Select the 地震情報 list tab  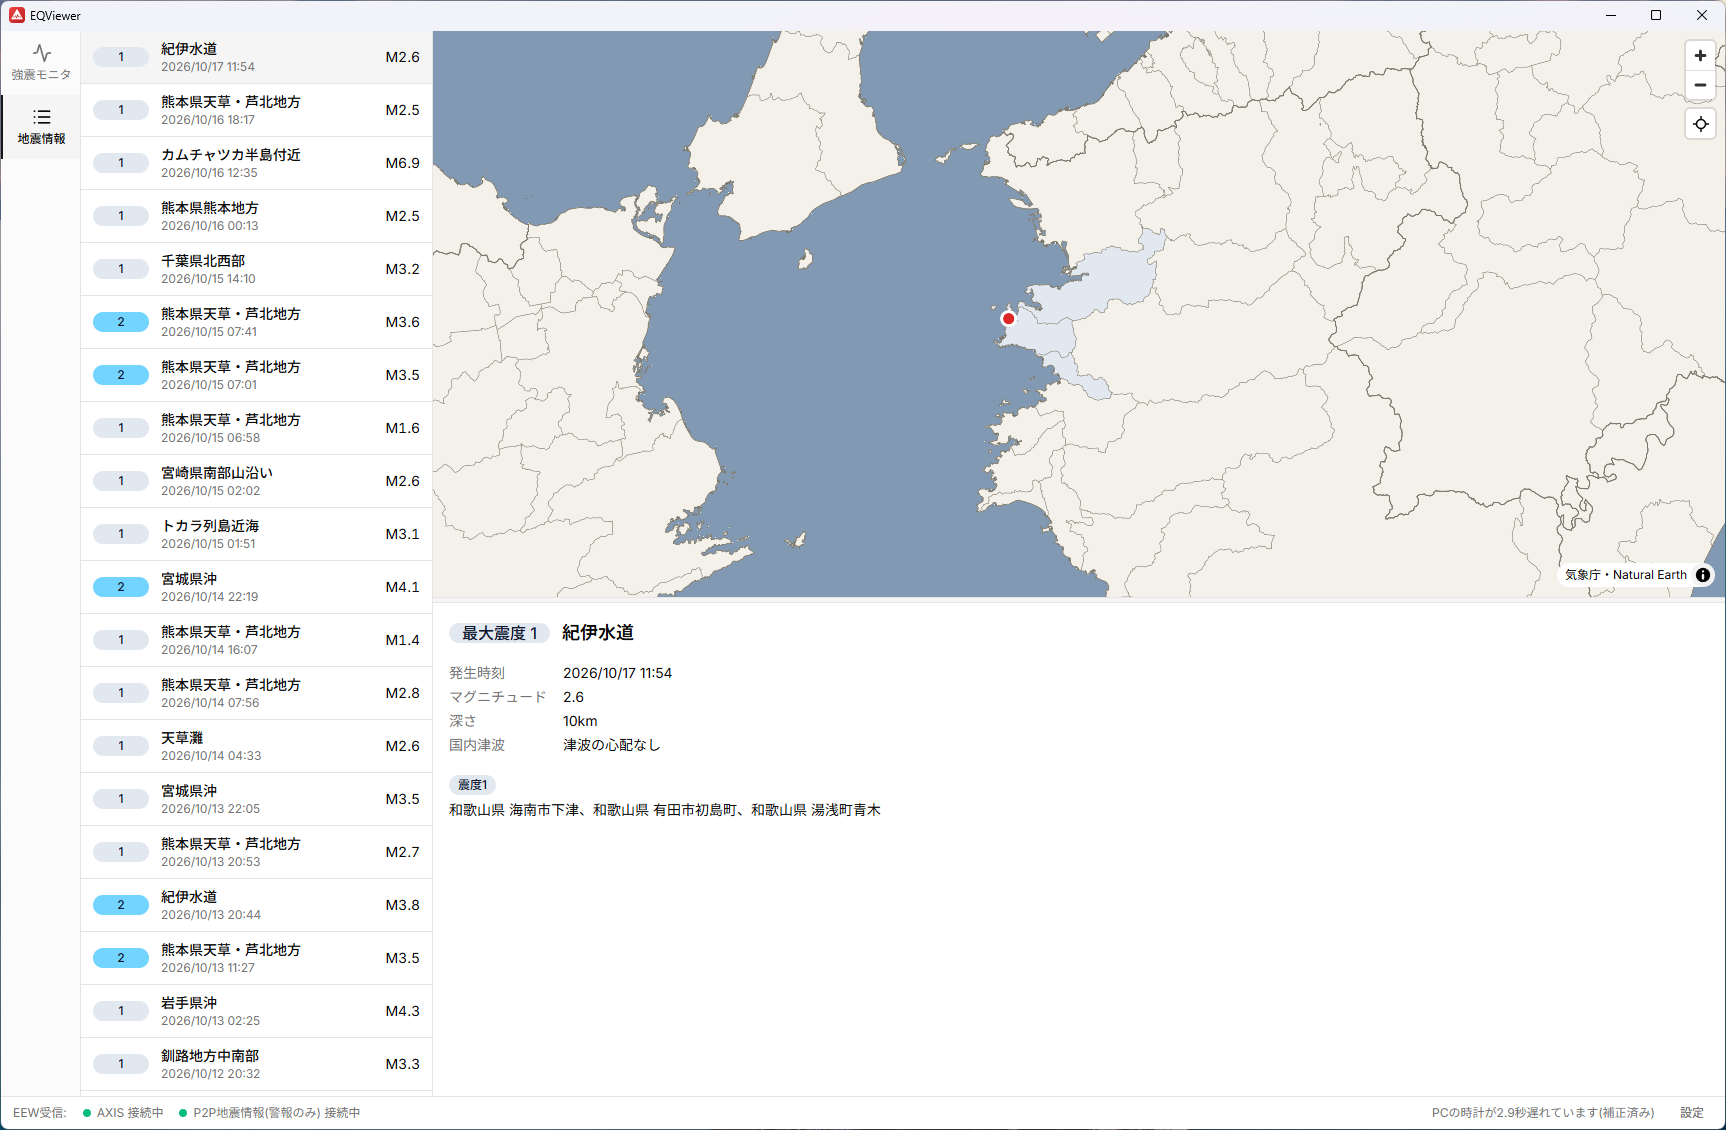tap(41, 126)
